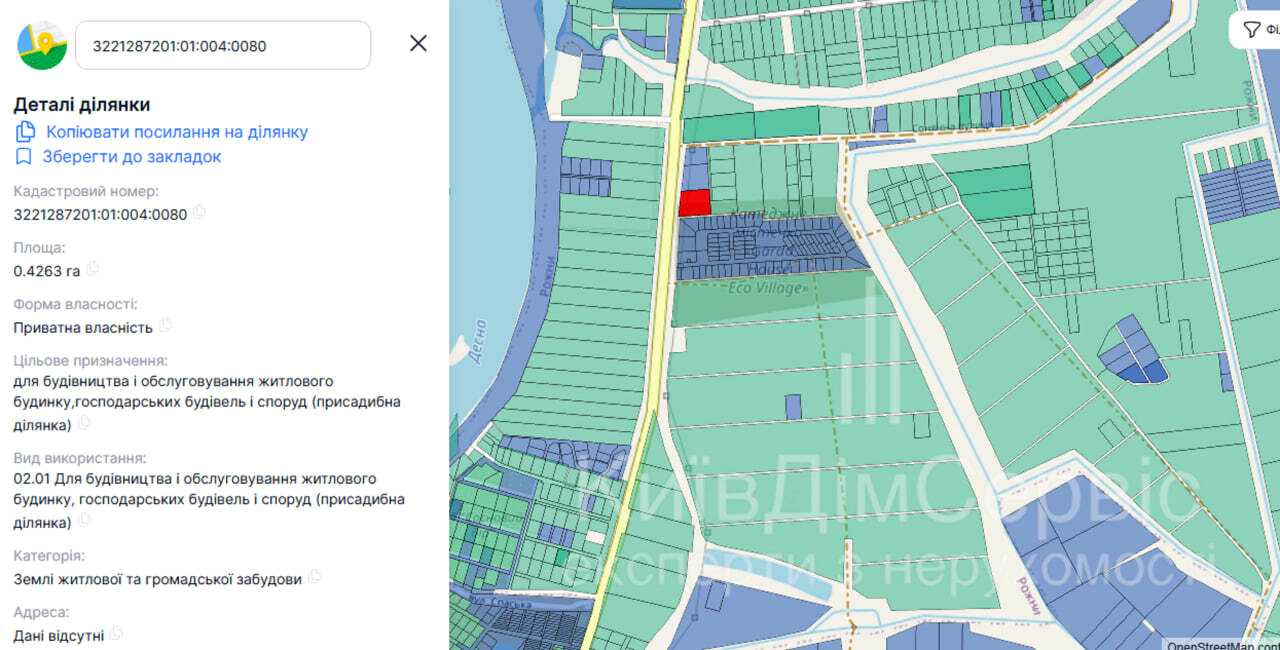Copy the 'Приватна власність' ownership value
The height and width of the screenshot is (650, 1280).
click(x=165, y=325)
